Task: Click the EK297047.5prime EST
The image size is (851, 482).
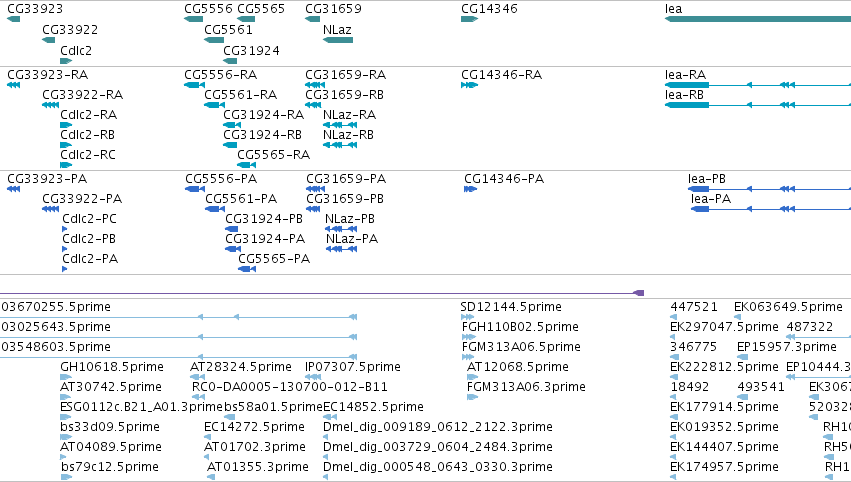Action: click(724, 327)
